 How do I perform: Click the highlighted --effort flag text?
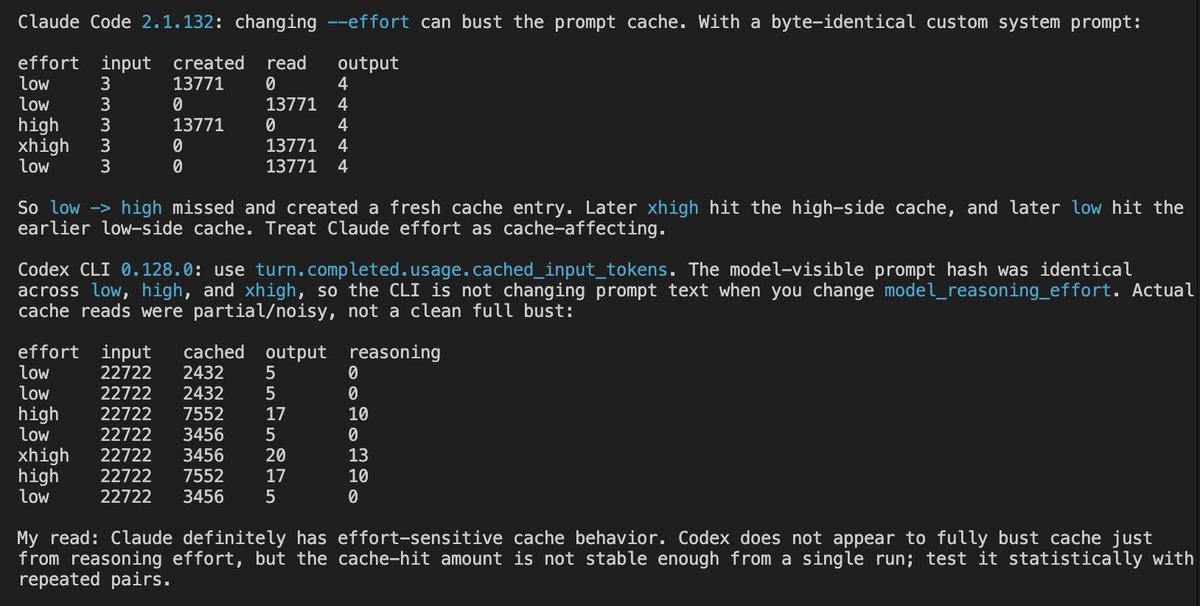(376, 21)
